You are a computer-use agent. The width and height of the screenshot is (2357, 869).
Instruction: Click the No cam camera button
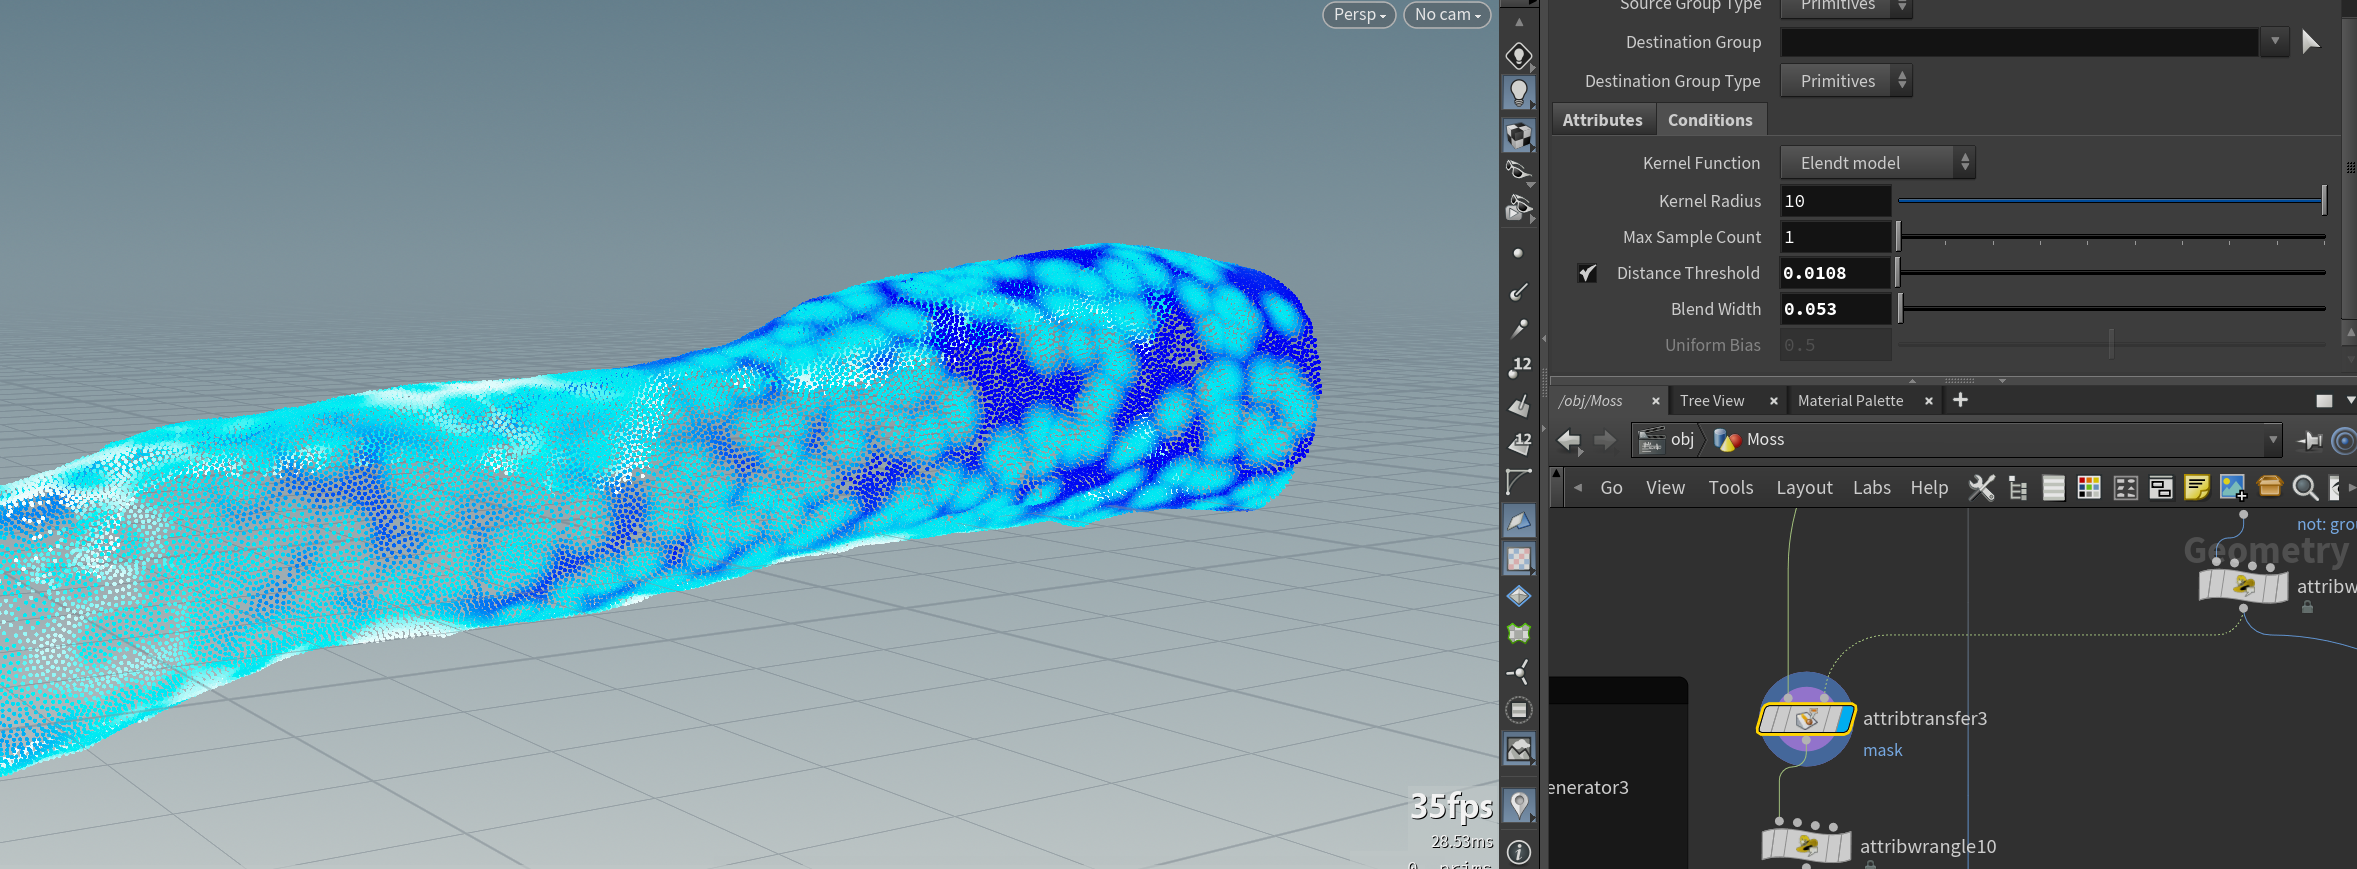[x=1447, y=15]
